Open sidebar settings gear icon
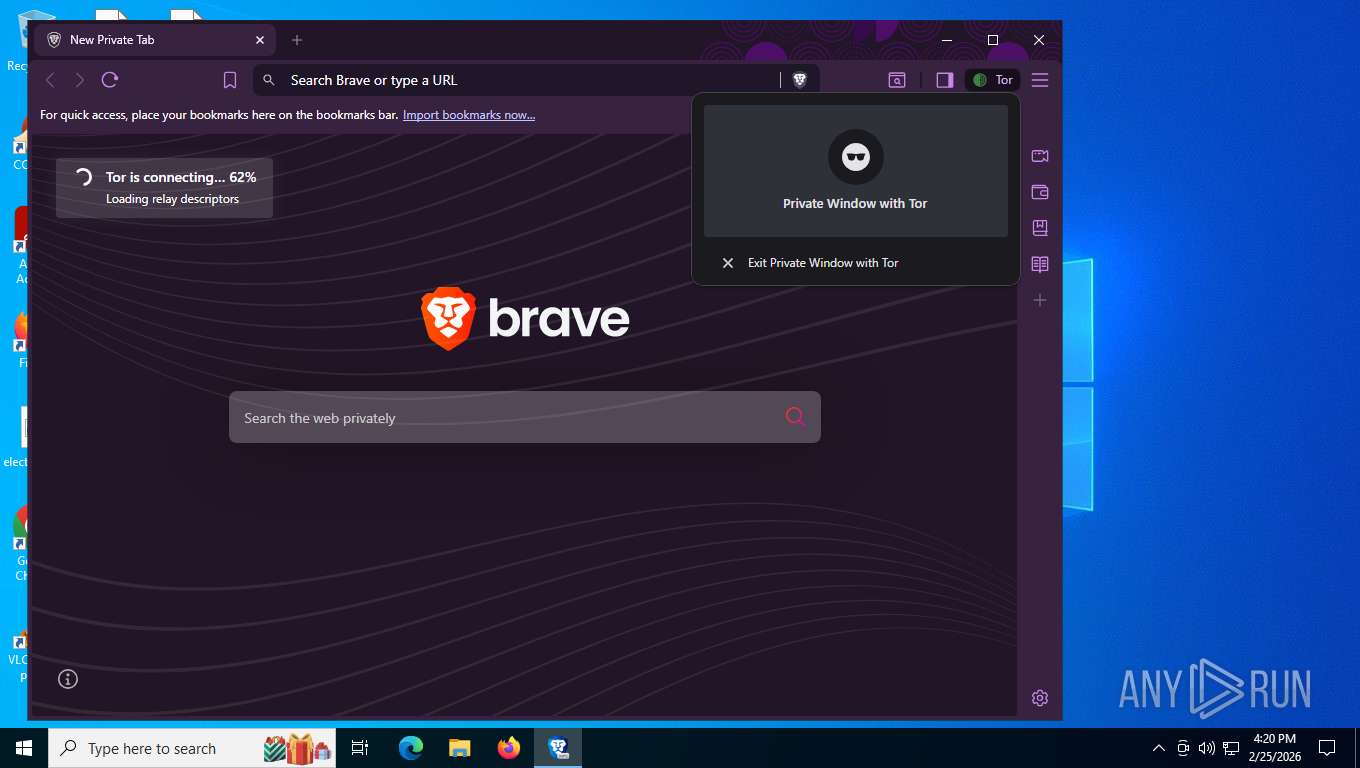Viewport: 1360px width, 768px height. click(x=1040, y=698)
